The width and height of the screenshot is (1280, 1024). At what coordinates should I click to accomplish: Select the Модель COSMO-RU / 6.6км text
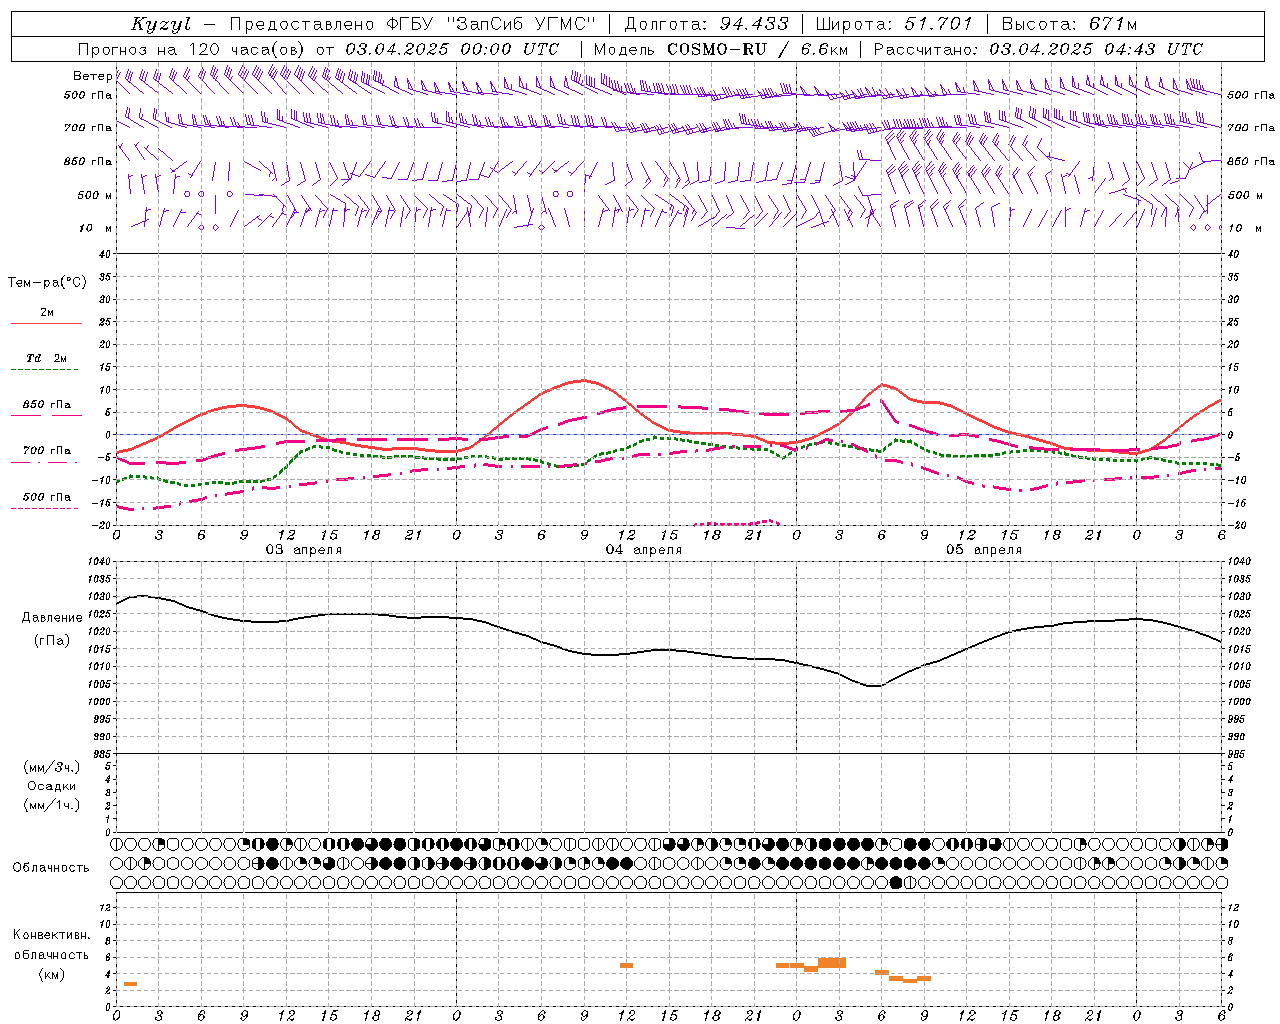pyautogui.click(x=721, y=49)
